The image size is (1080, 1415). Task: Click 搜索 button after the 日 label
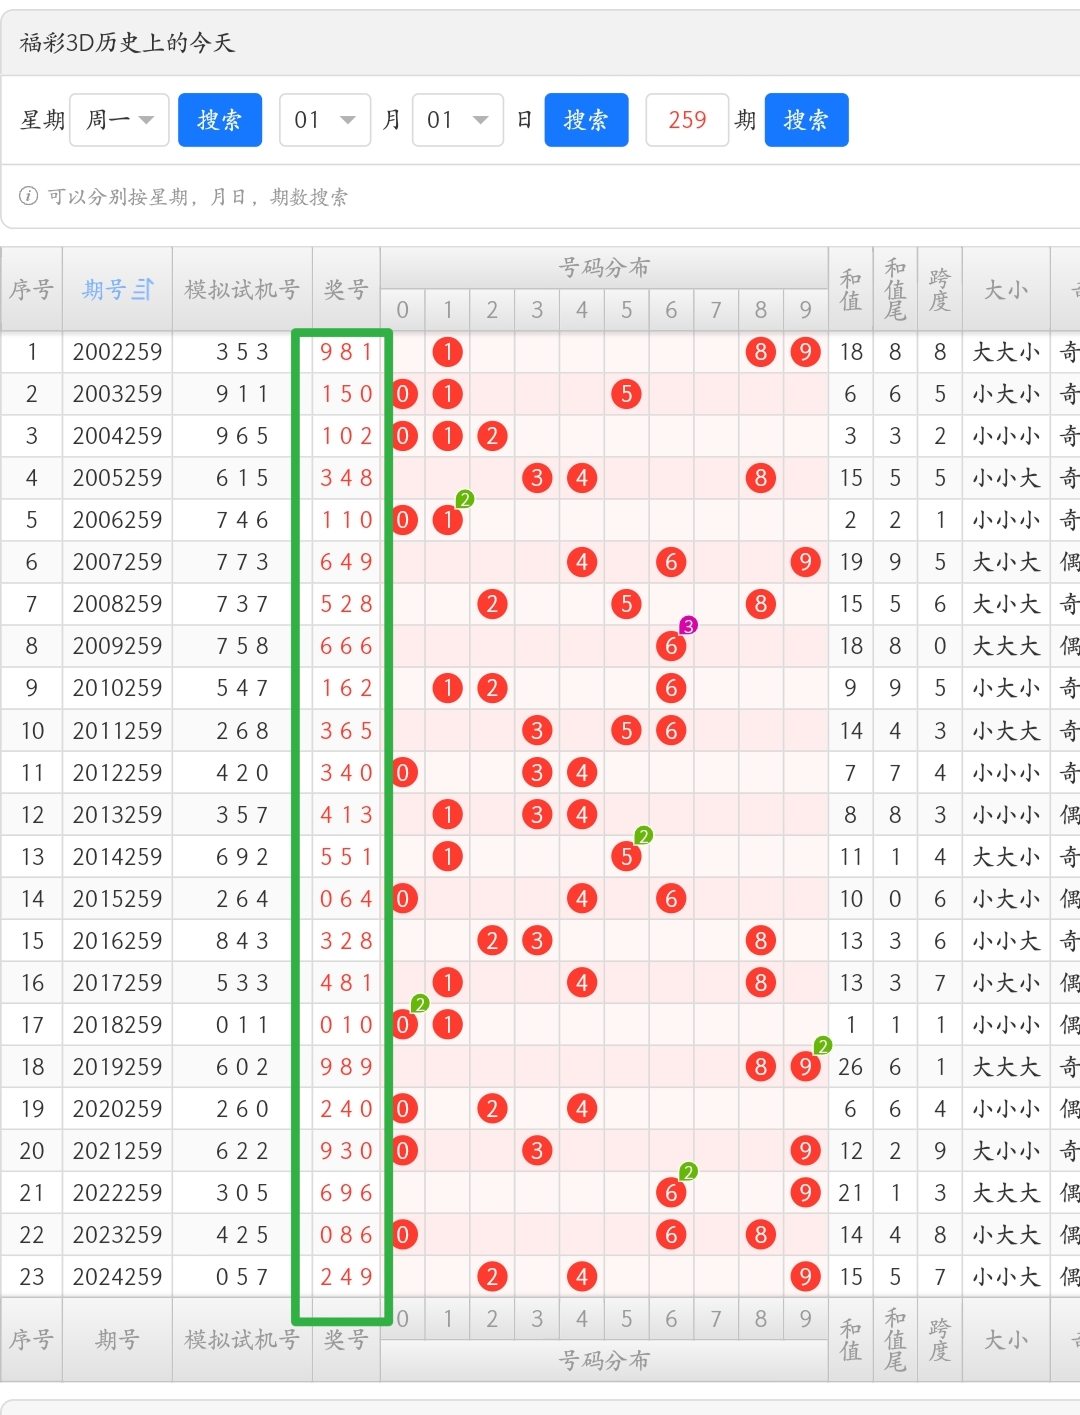(x=586, y=120)
